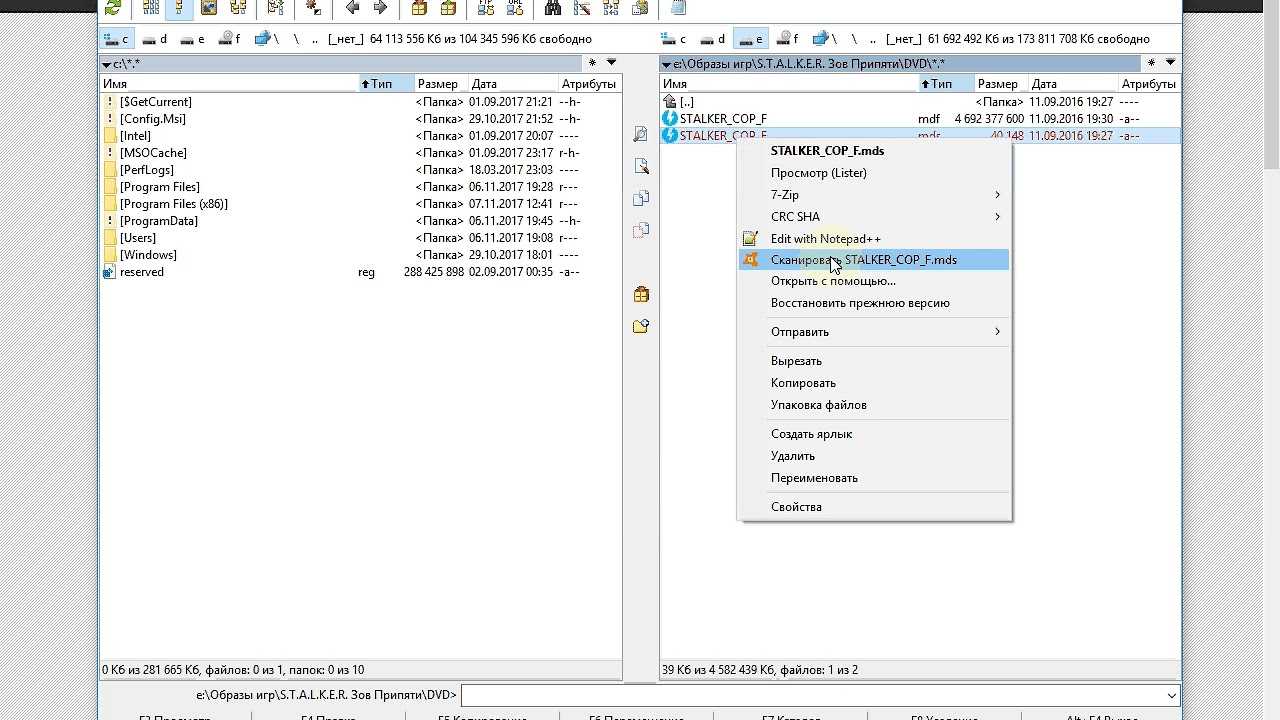The width and height of the screenshot is (1280, 720).
Task: Open the right panel directory history triangle
Action: pyautogui.click(x=666, y=64)
